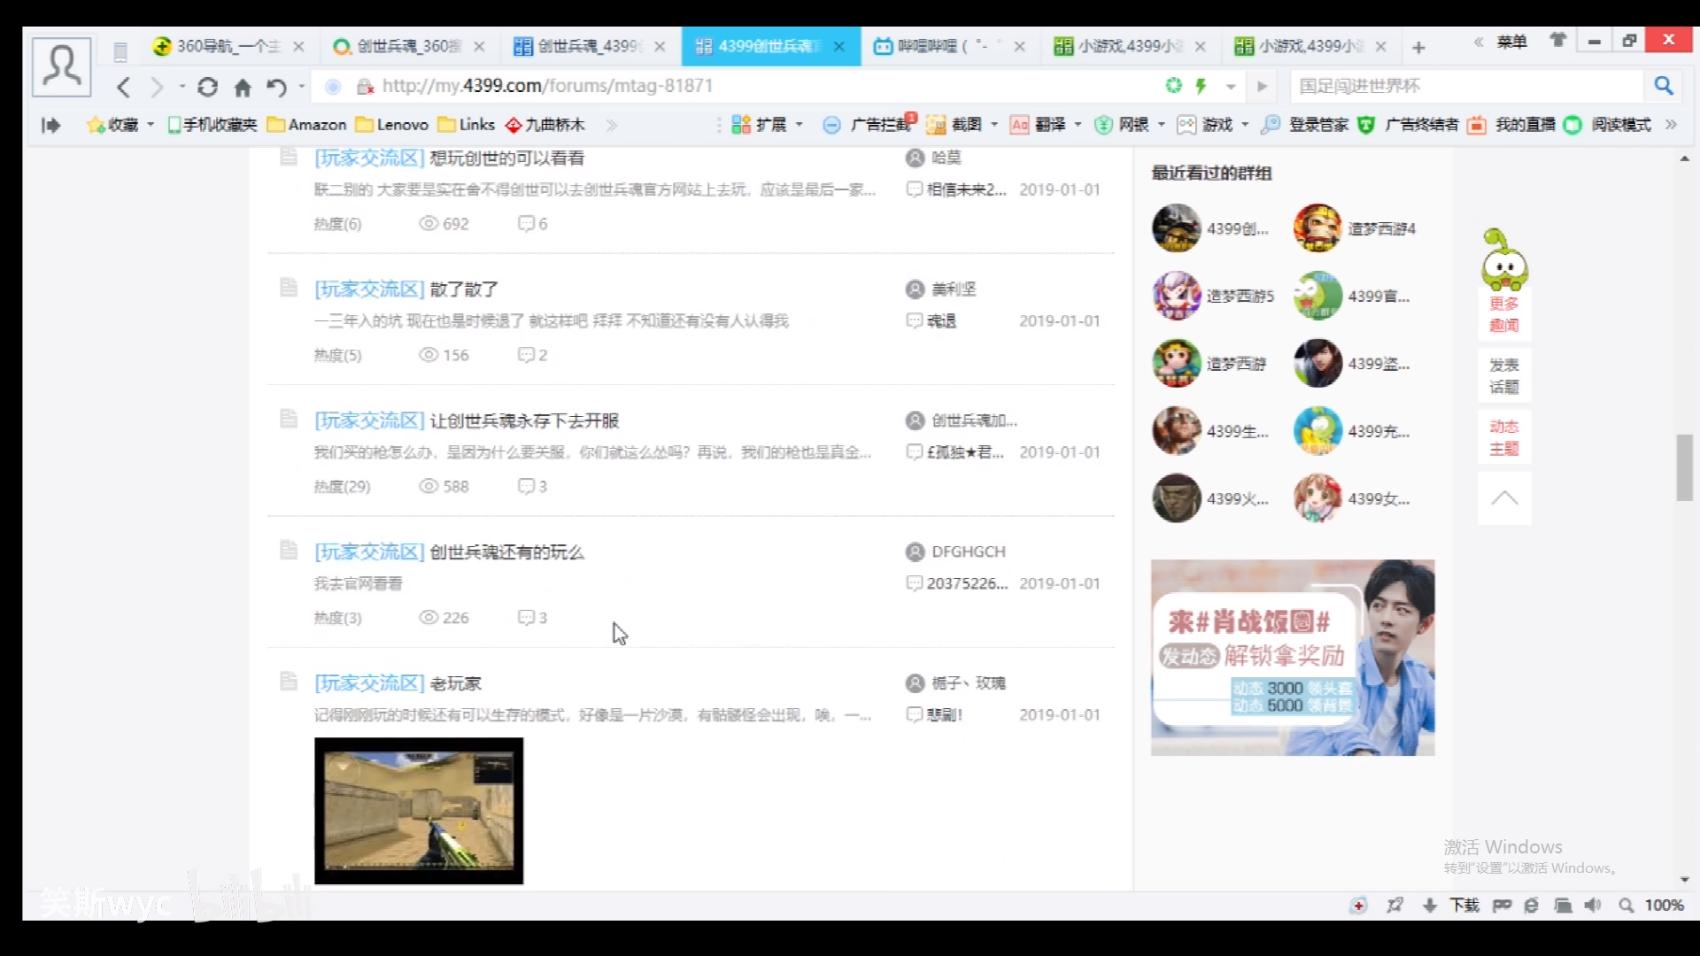Image resolution: width=1700 pixels, height=956 pixels.
Task: Click the page zoom 100% control
Action: click(1664, 905)
